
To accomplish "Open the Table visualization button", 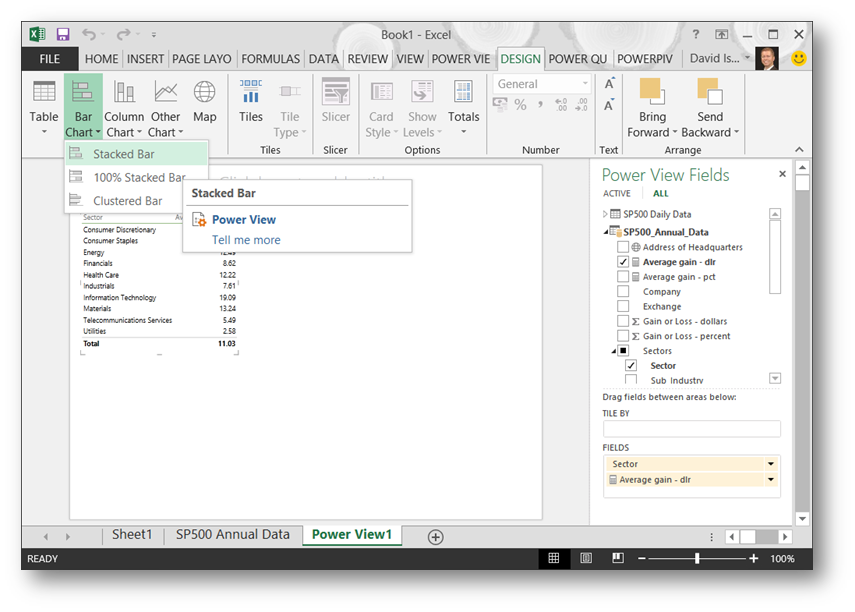I will [x=44, y=108].
